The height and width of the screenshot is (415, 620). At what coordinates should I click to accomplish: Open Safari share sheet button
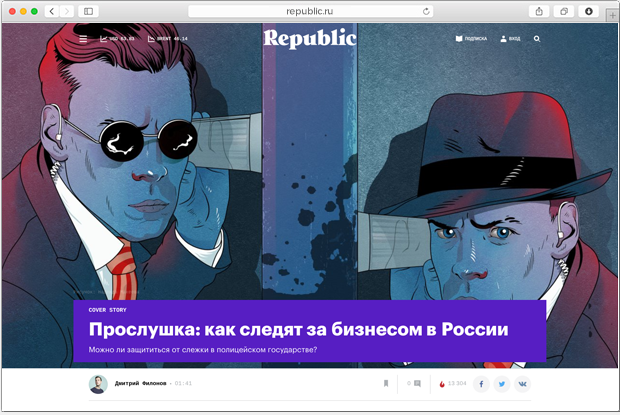[539, 11]
